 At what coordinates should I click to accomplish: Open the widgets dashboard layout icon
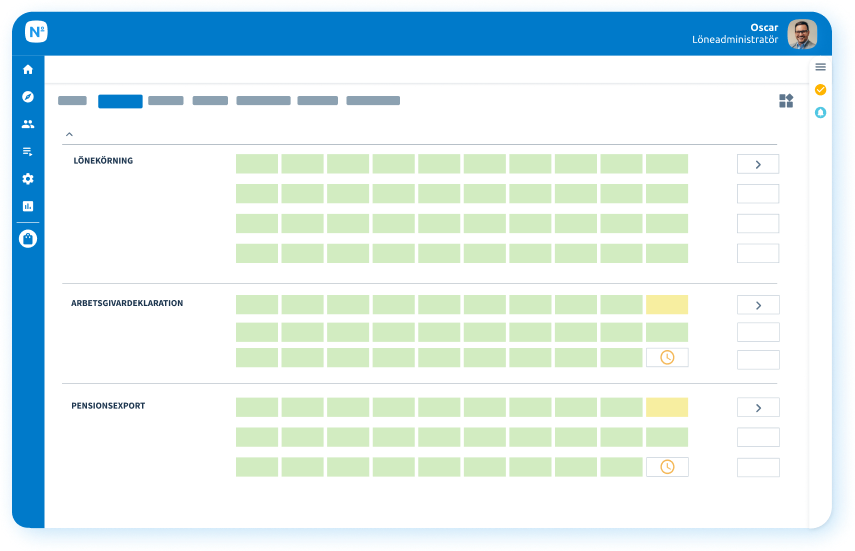pyautogui.click(x=786, y=101)
